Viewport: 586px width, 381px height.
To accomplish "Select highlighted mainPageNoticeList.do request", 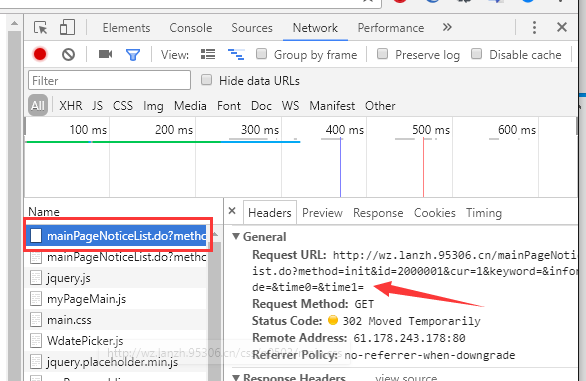I will tap(117, 236).
